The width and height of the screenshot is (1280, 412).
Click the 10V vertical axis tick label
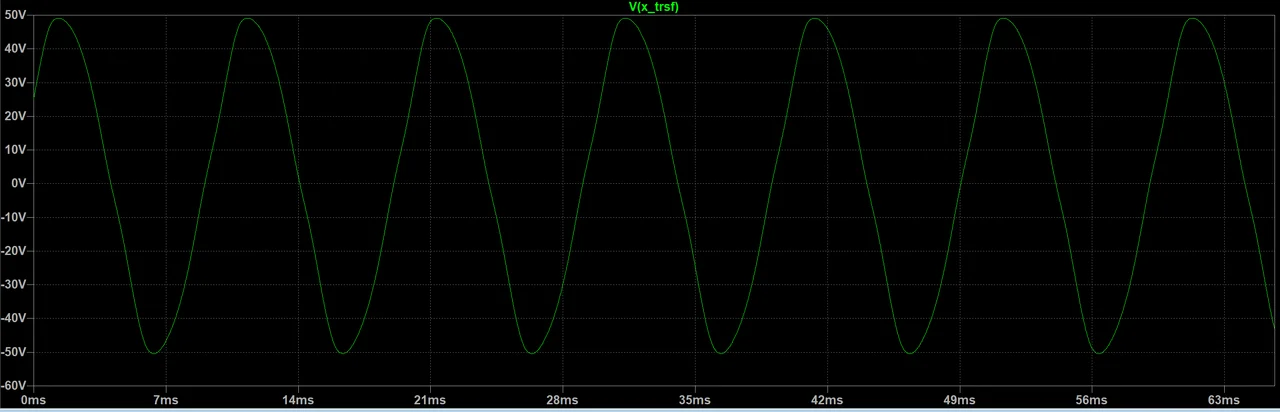tap(15, 150)
